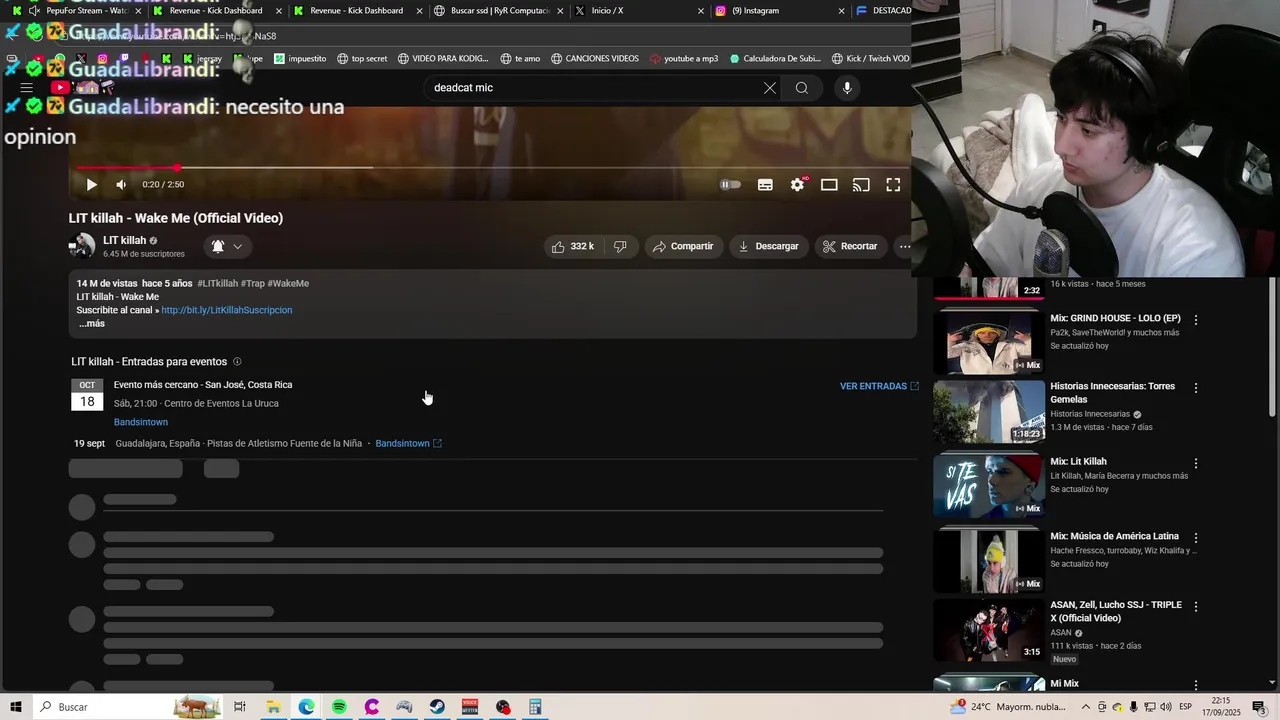This screenshot has width=1280, height=720.
Task: Expand the description with ...más
Action: (92, 323)
